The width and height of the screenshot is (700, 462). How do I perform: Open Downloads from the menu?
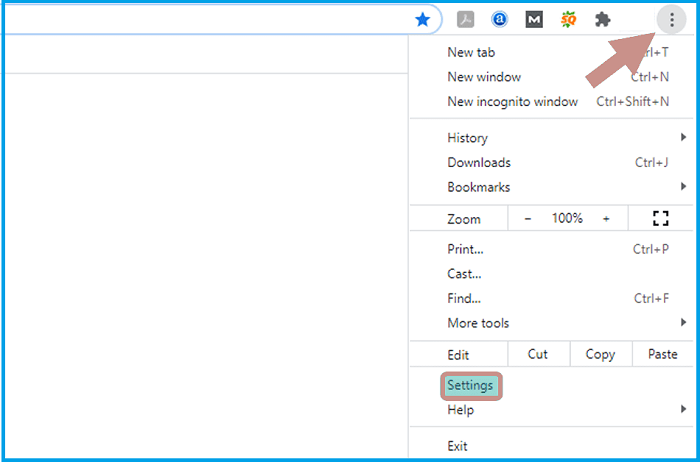pyautogui.click(x=551, y=162)
